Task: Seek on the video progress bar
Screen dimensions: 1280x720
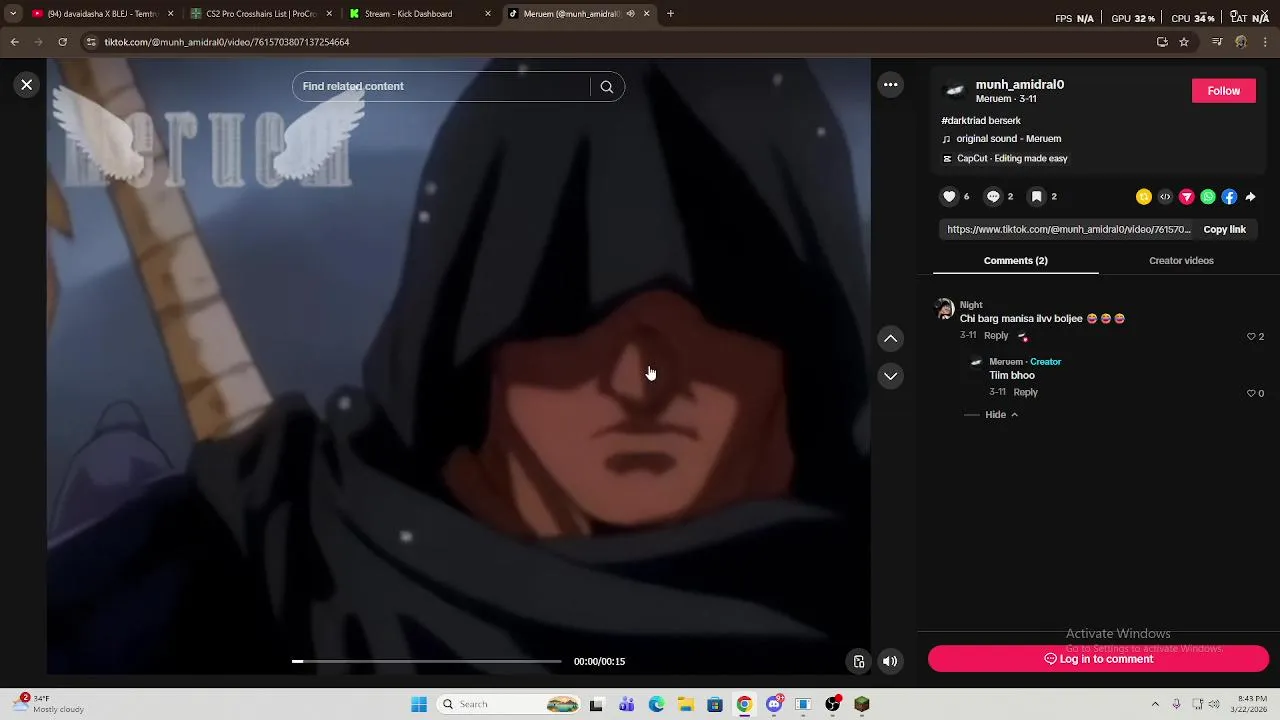Action: click(427, 661)
